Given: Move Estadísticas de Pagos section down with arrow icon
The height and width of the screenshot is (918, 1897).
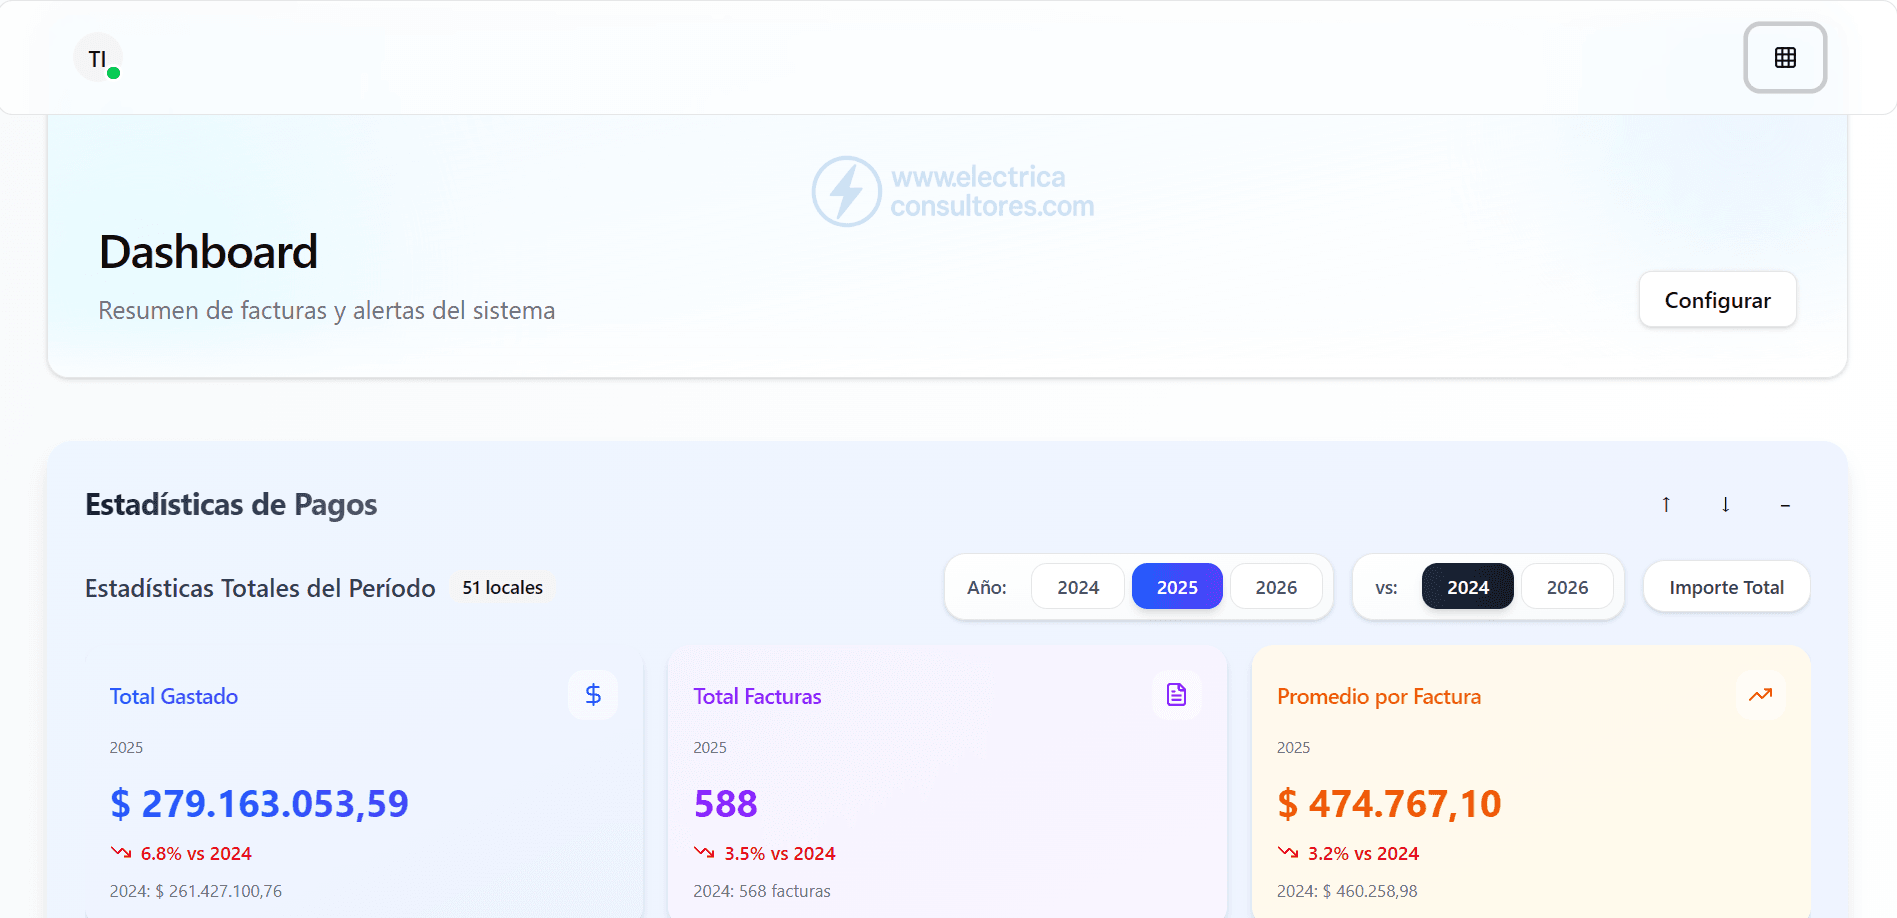Looking at the screenshot, I should [x=1725, y=505].
